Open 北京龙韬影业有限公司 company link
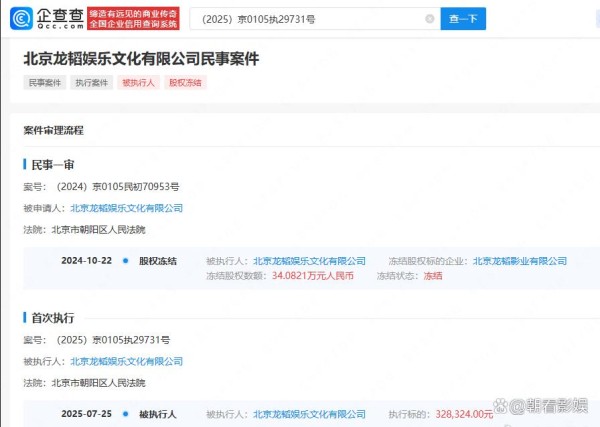This screenshot has width=600, height=427. (x=520, y=261)
